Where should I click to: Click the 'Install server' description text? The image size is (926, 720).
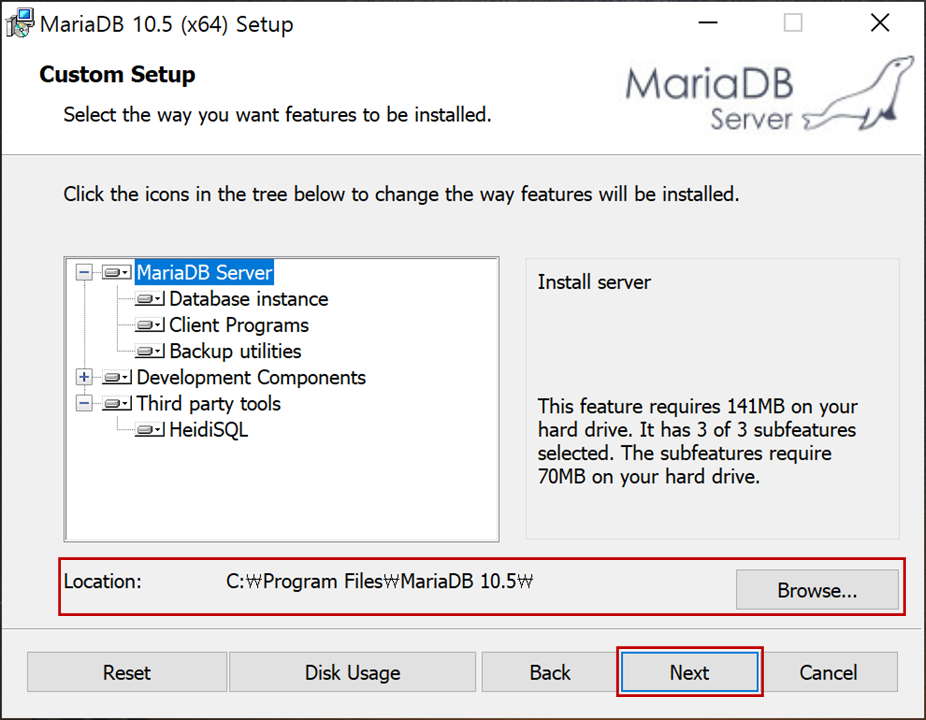point(594,282)
